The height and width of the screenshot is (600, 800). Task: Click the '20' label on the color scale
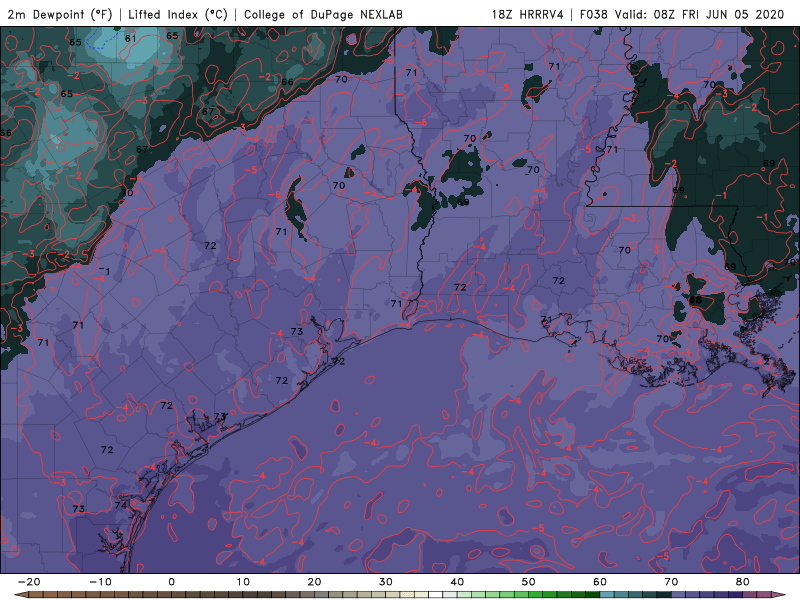point(314,582)
